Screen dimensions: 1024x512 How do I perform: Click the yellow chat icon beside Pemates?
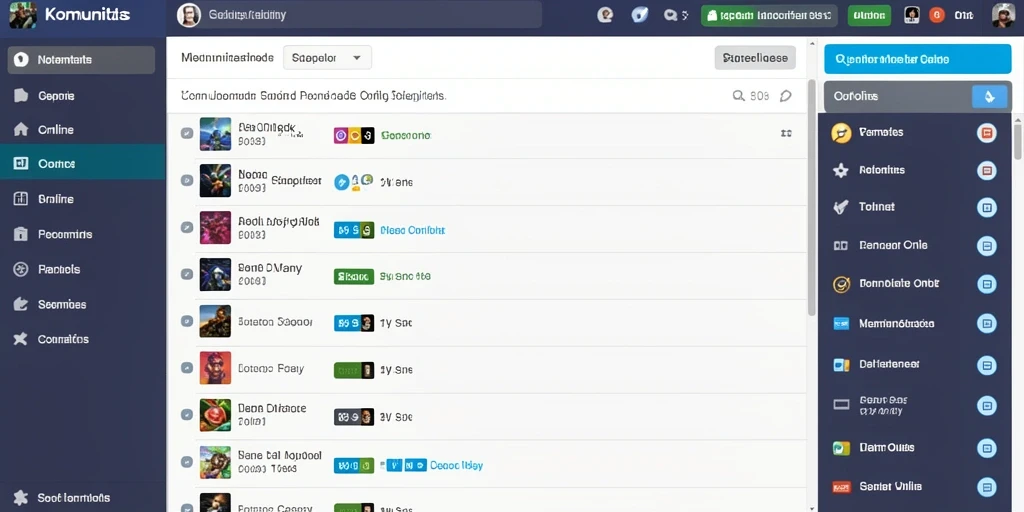[x=841, y=133]
